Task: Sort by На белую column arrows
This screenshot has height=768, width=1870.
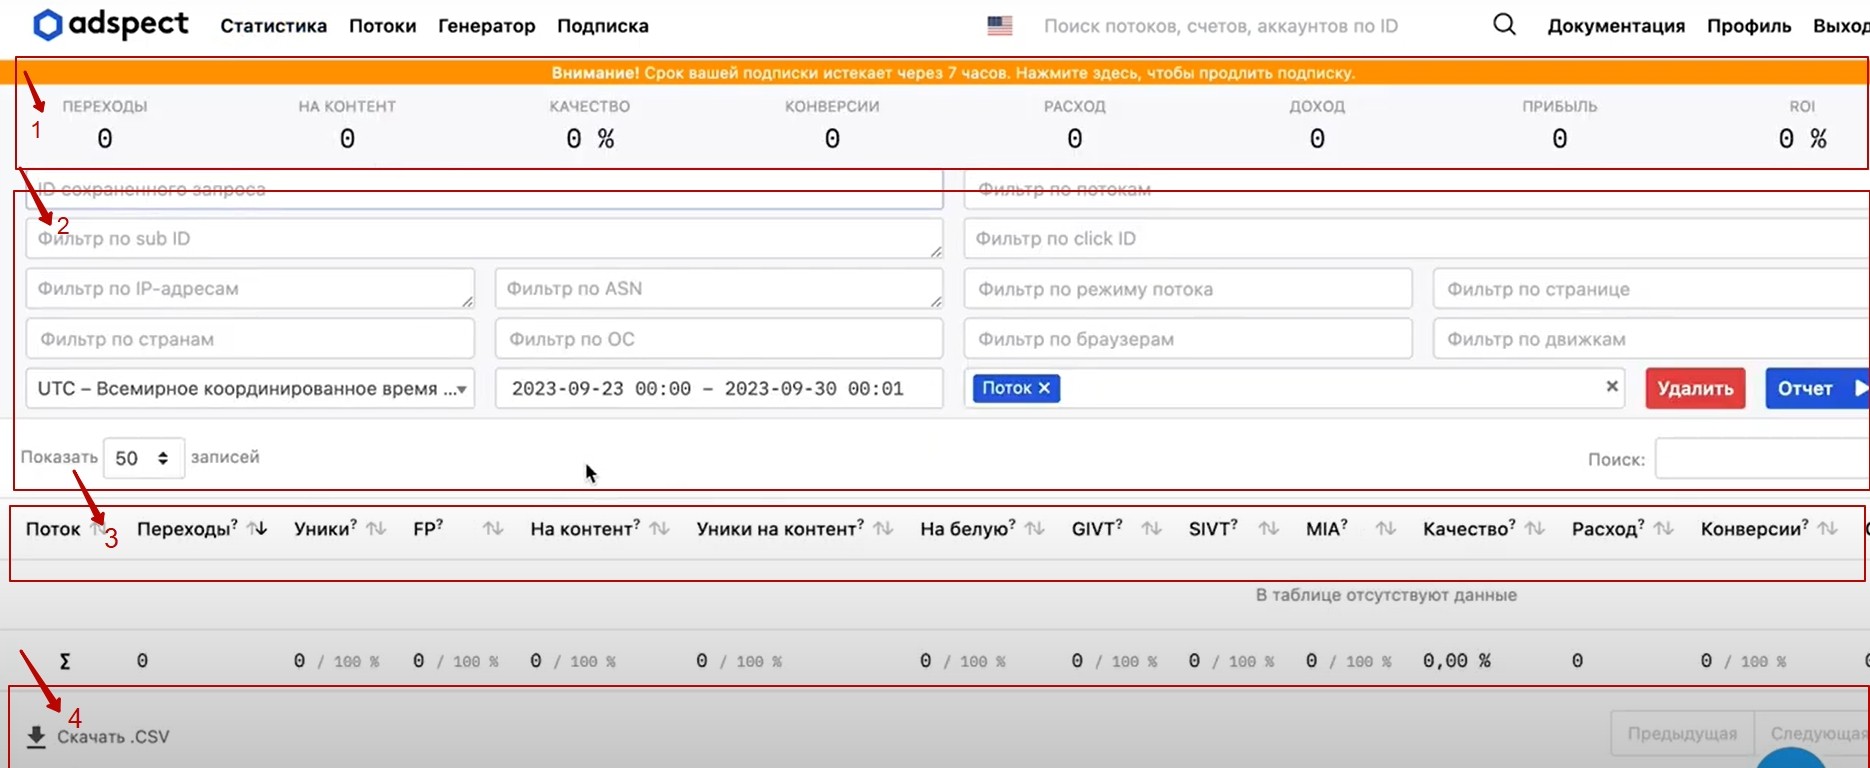Action: [1035, 529]
